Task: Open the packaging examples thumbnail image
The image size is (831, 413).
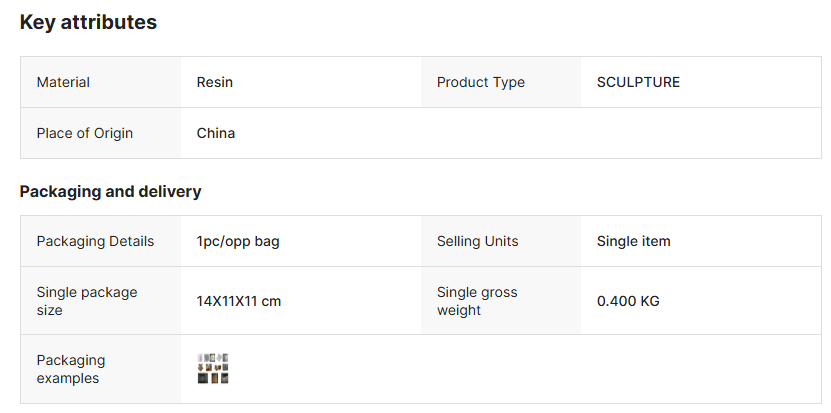Action: (213, 368)
